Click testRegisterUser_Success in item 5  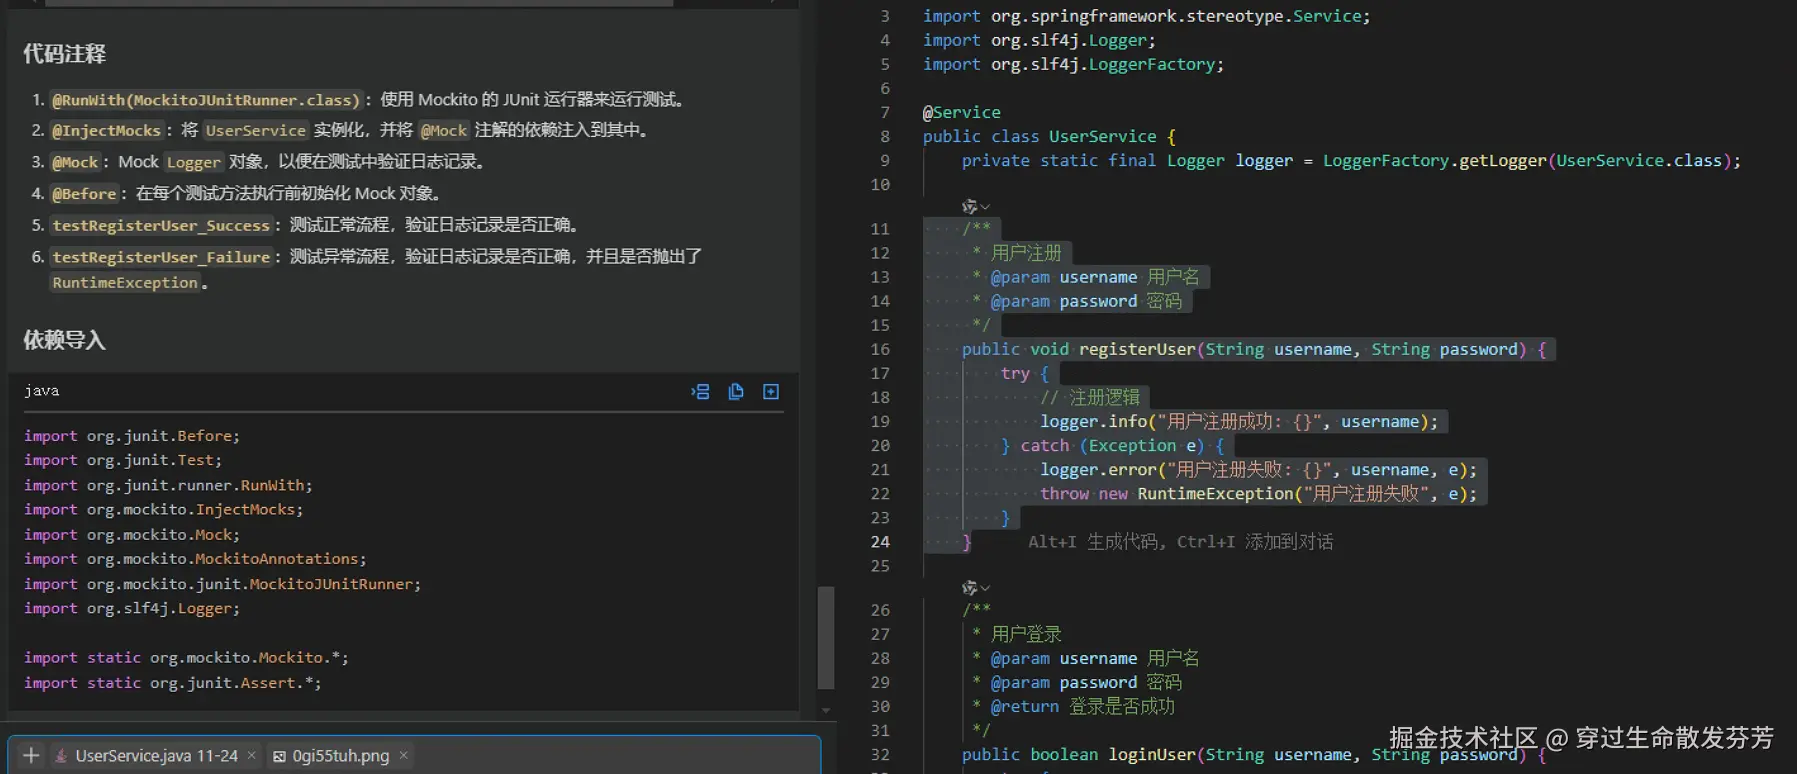[161, 226]
